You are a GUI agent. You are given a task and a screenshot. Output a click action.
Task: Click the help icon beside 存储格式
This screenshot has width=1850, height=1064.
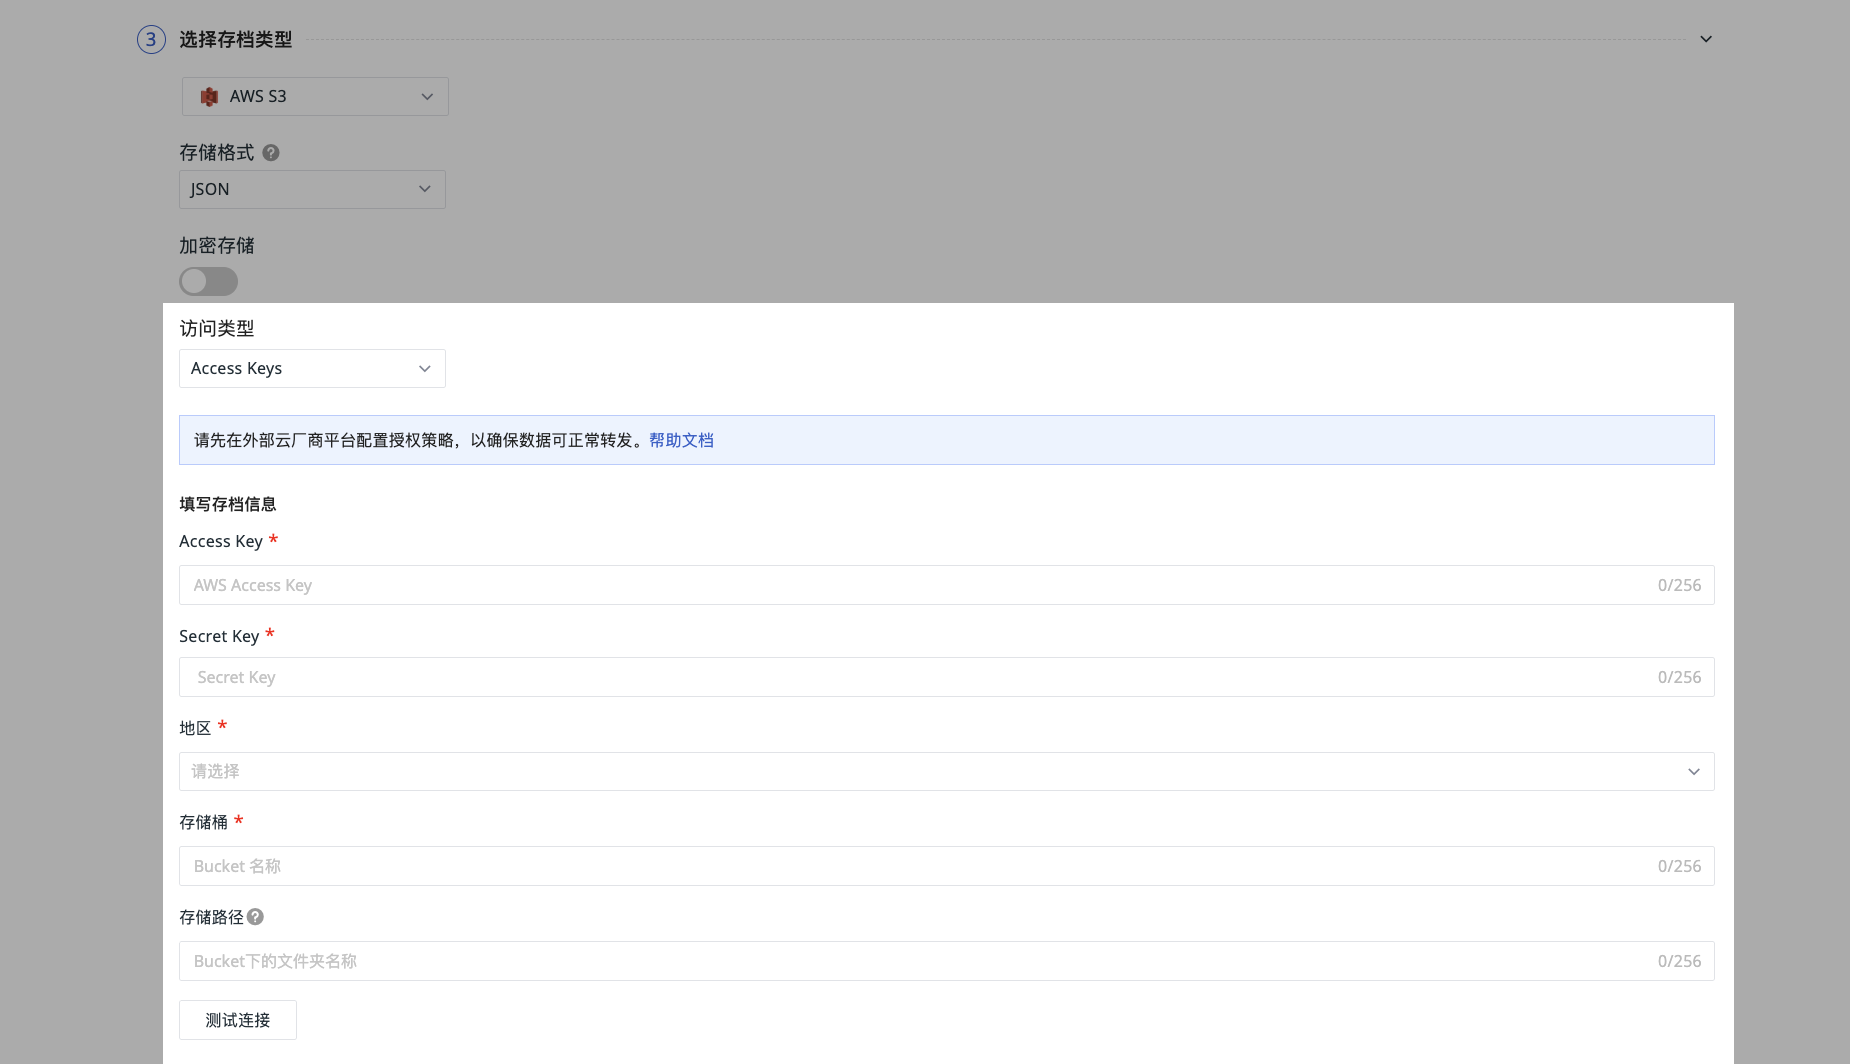click(x=271, y=153)
